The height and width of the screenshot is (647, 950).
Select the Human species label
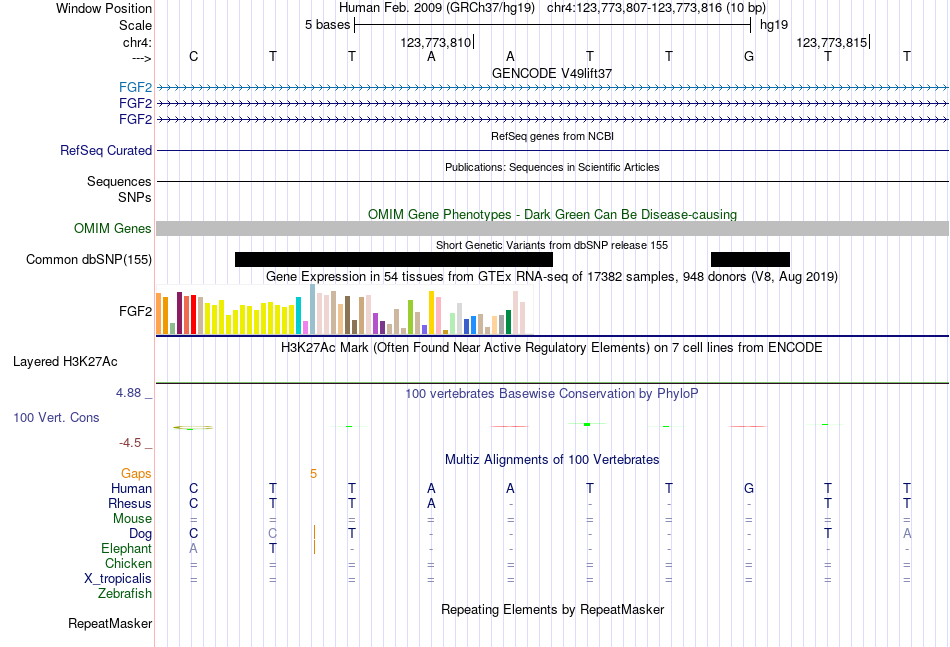pyautogui.click(x=131, y=488)
